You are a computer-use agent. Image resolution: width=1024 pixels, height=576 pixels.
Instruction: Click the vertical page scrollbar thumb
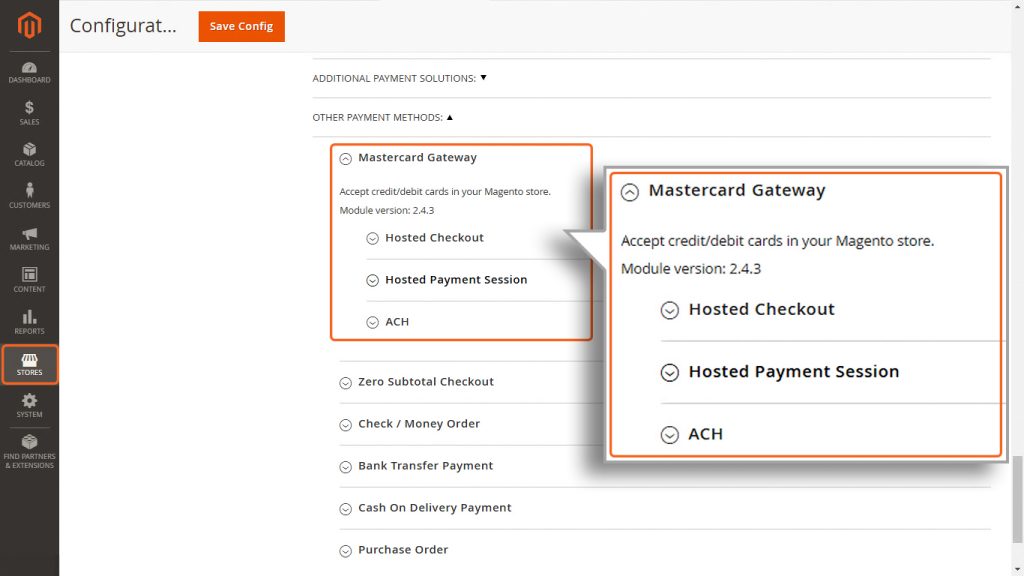(x=1017, y=500)
